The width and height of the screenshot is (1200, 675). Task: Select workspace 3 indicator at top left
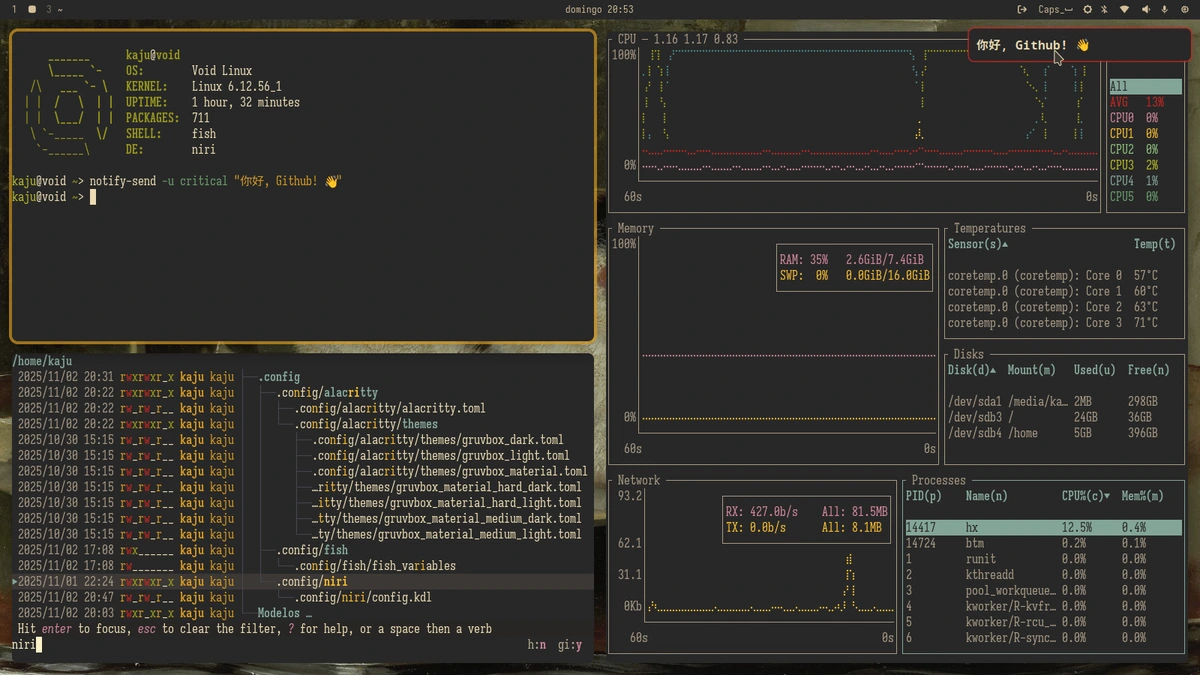(48, 9)
